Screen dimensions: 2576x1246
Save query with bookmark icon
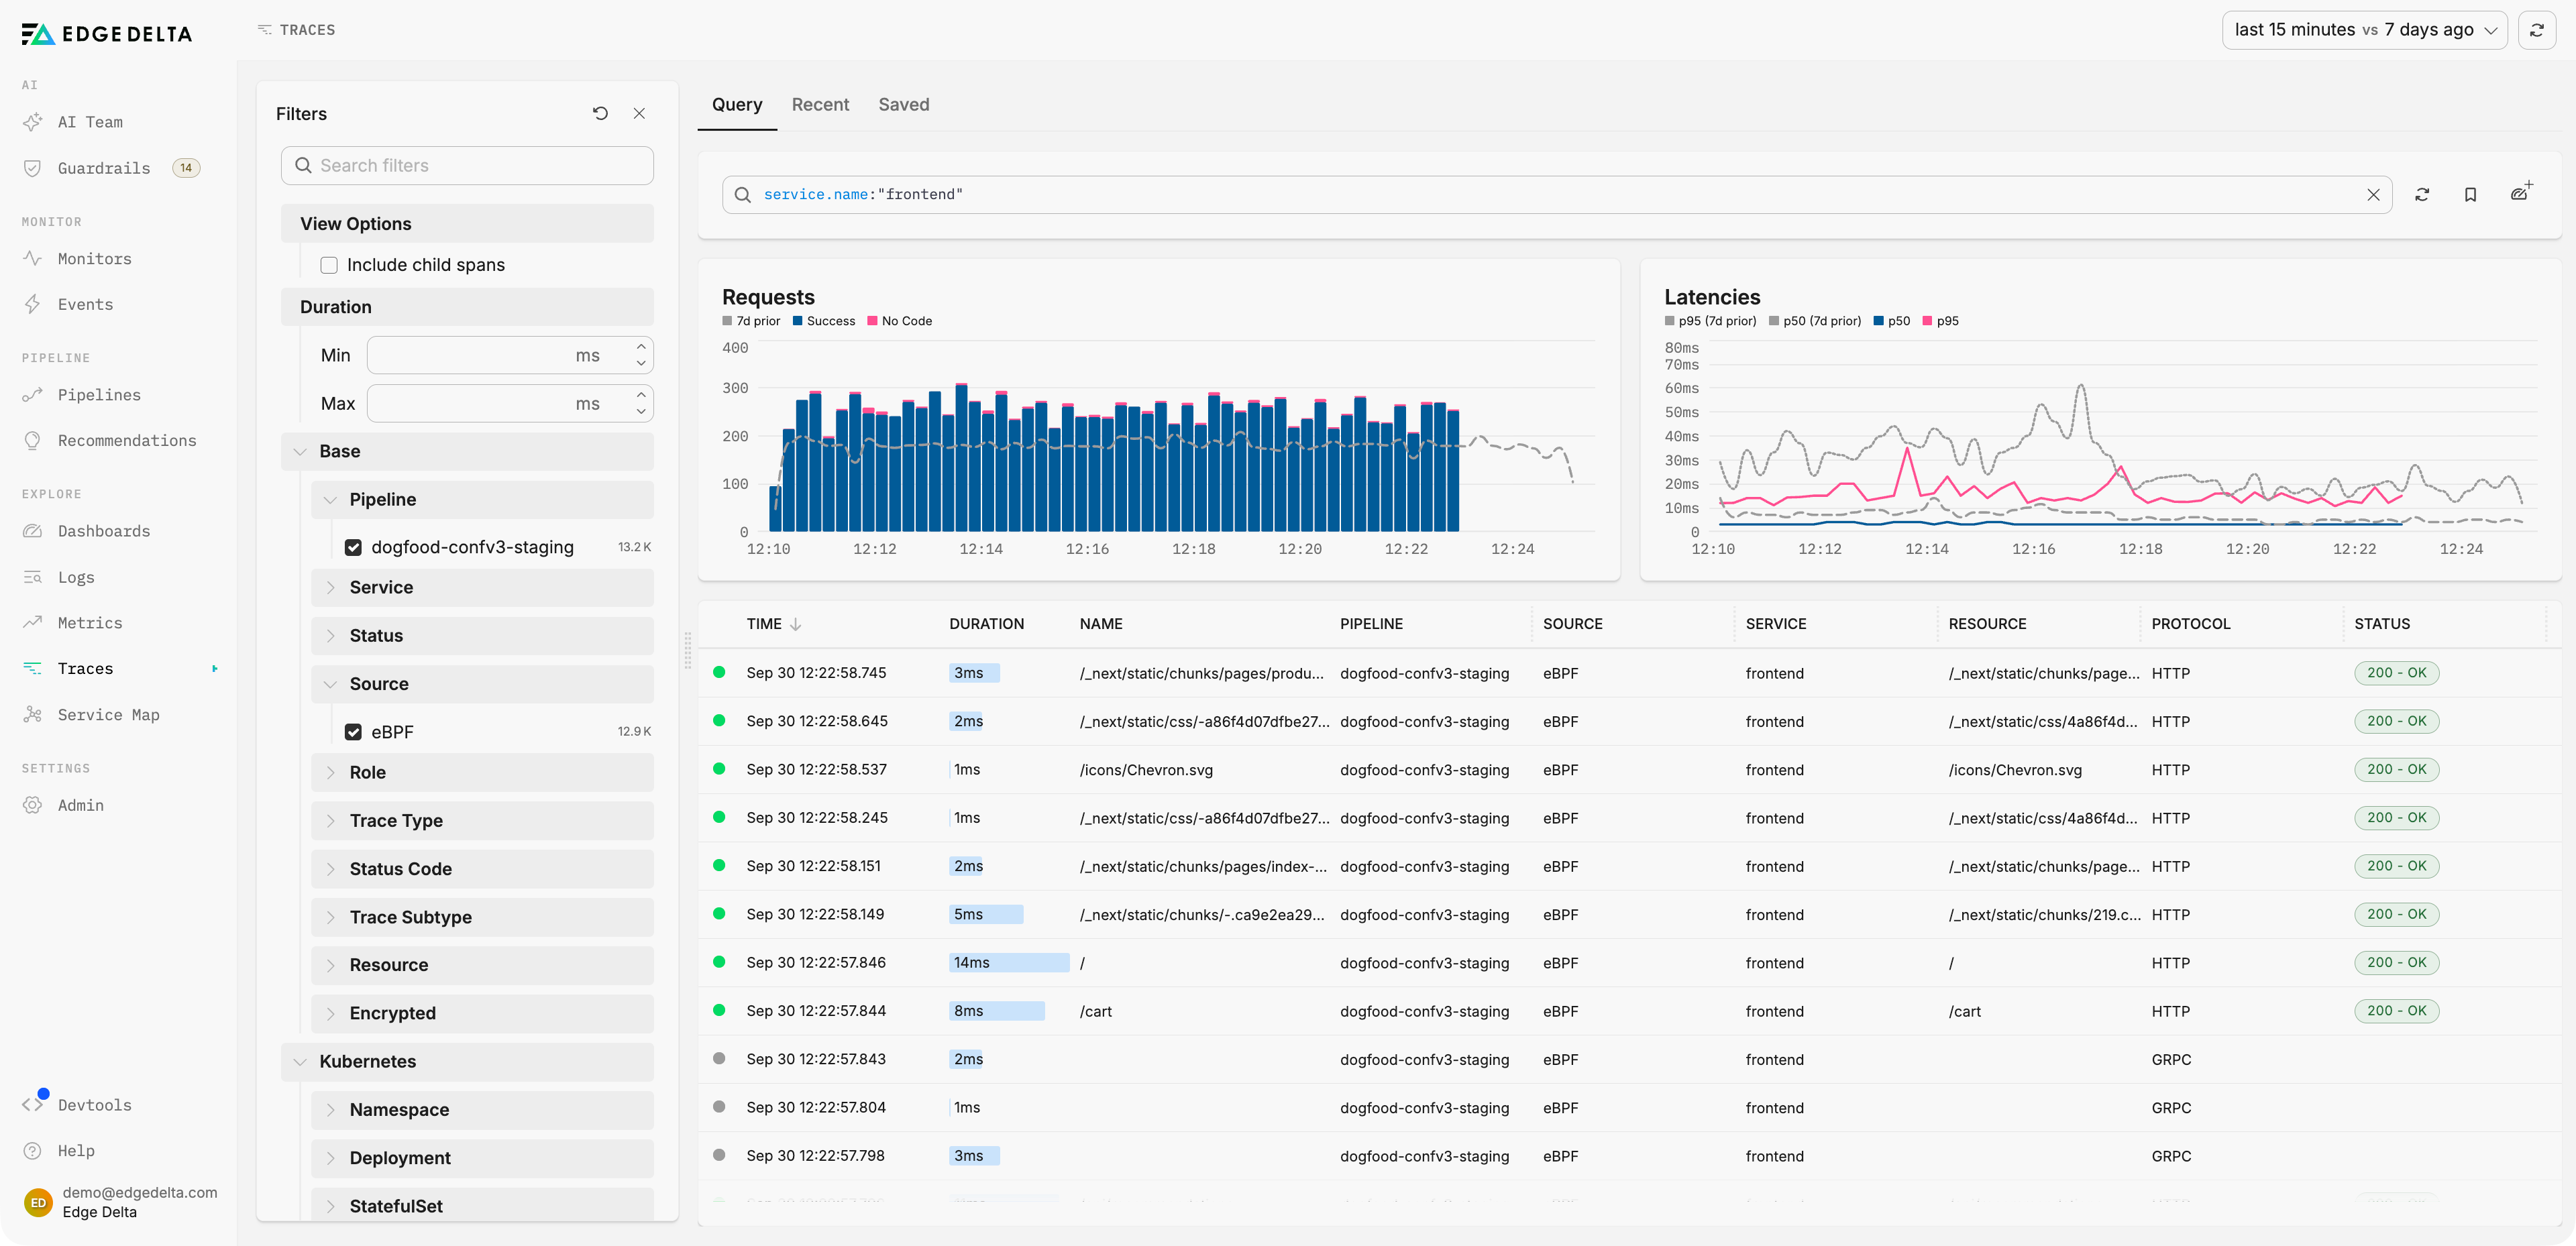click(x=2470, y=195)
